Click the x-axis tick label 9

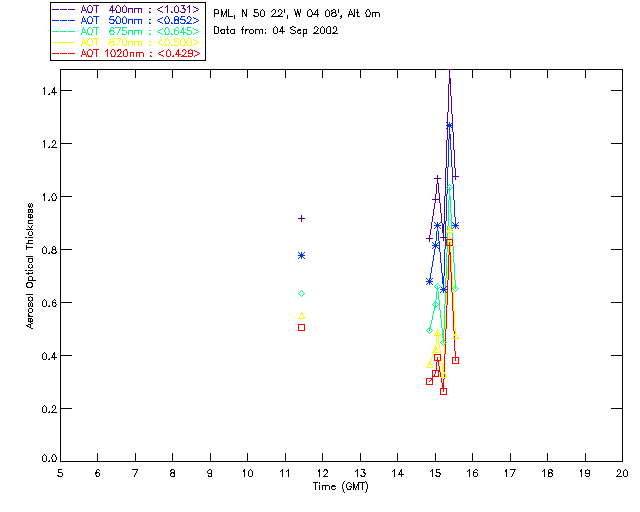[210, 474]
